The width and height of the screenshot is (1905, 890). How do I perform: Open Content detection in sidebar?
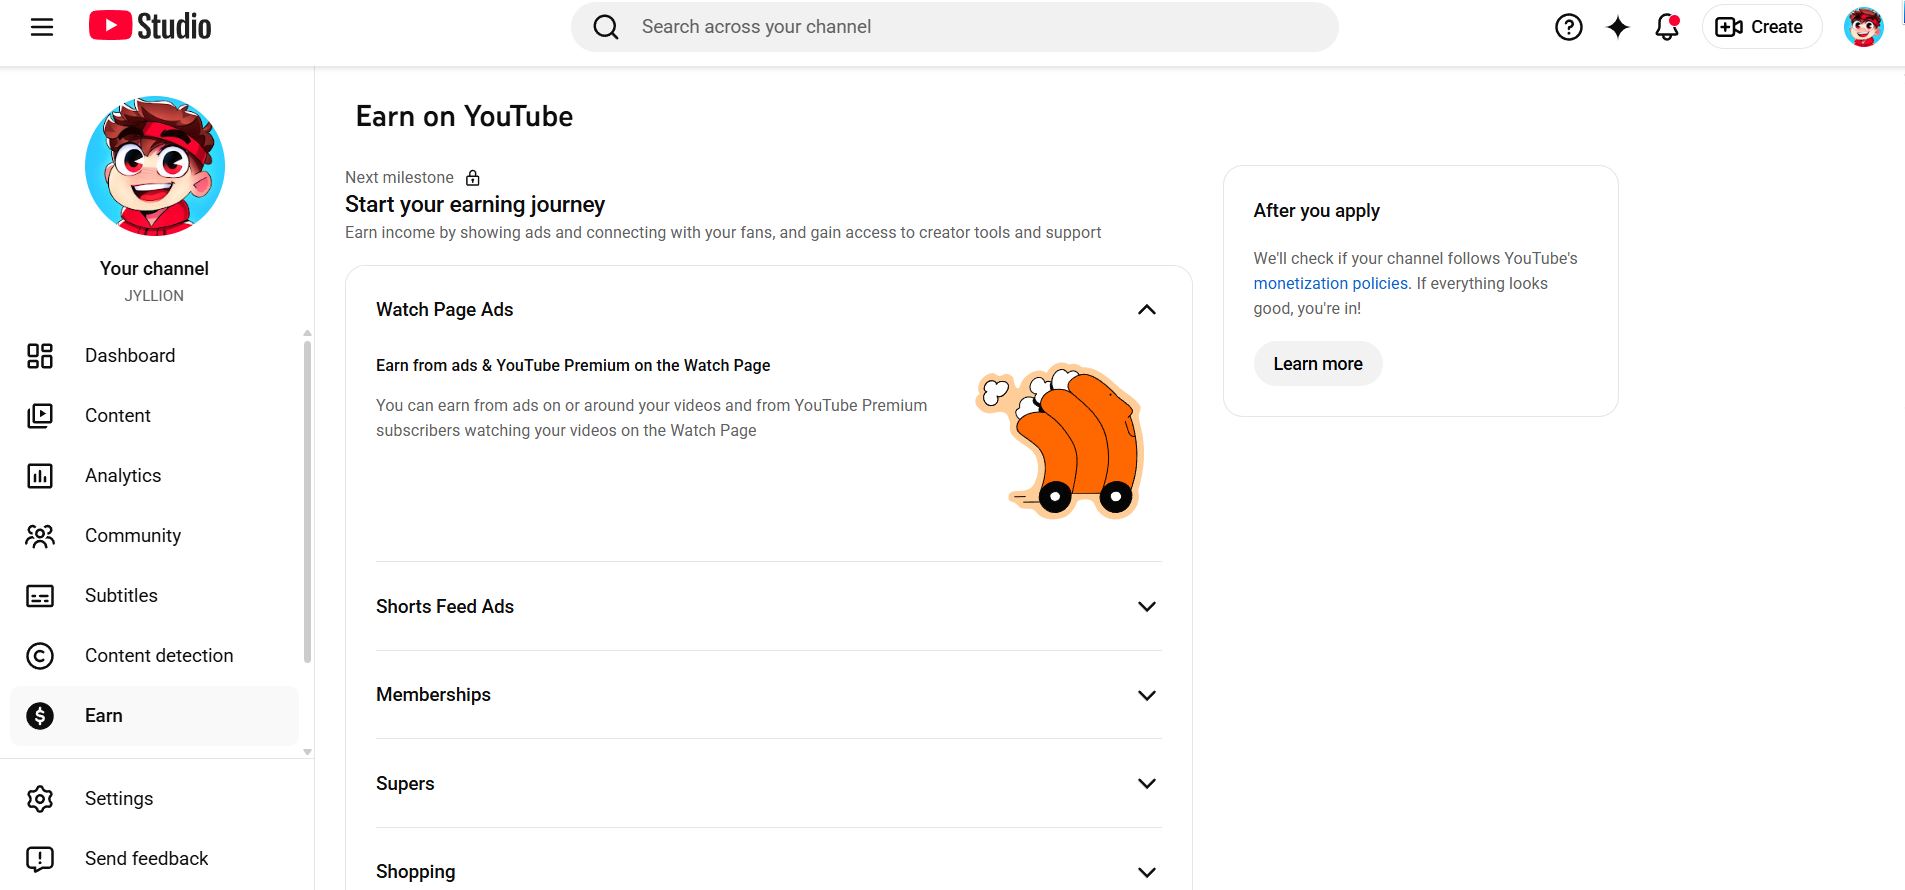(154, 656)
